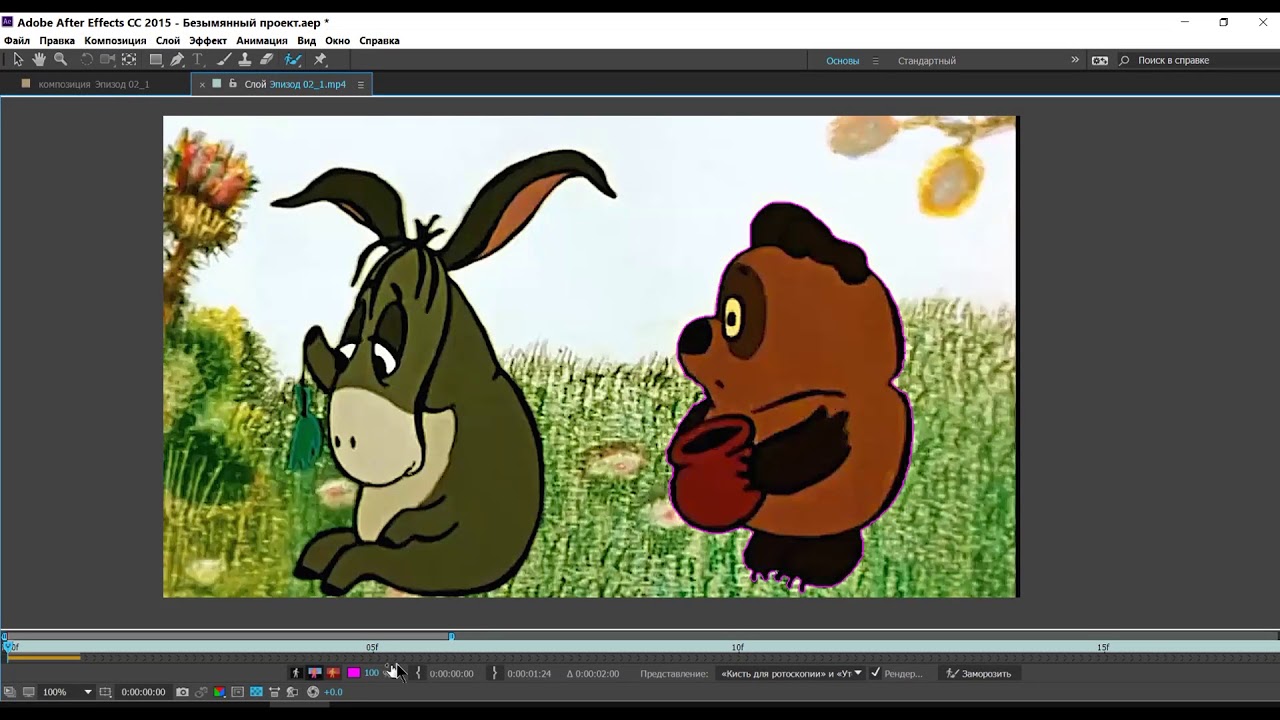
Task: Toggle Alpha Overlay view button
Action: (333, 673)
